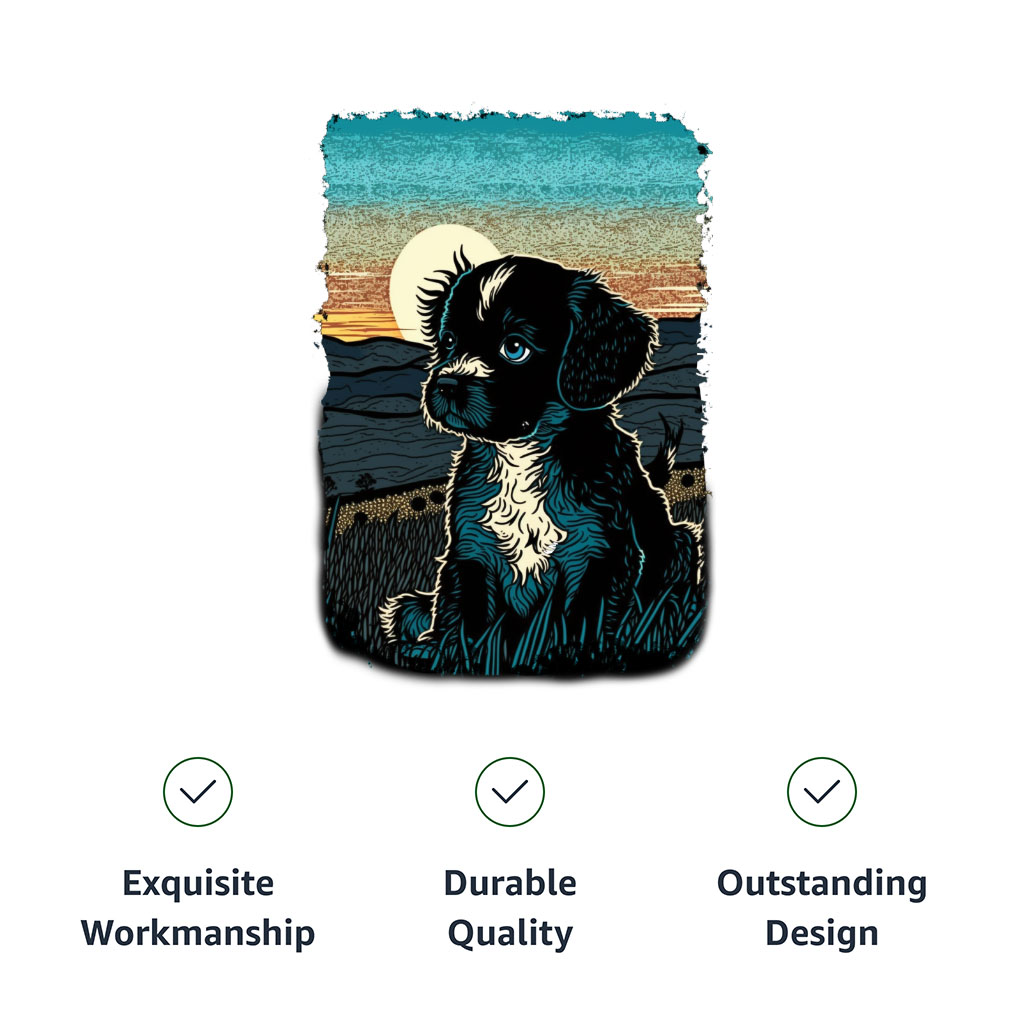1024x1024 pixels.
Task: Click the puppy's black nose
Action: pos(447,384)
